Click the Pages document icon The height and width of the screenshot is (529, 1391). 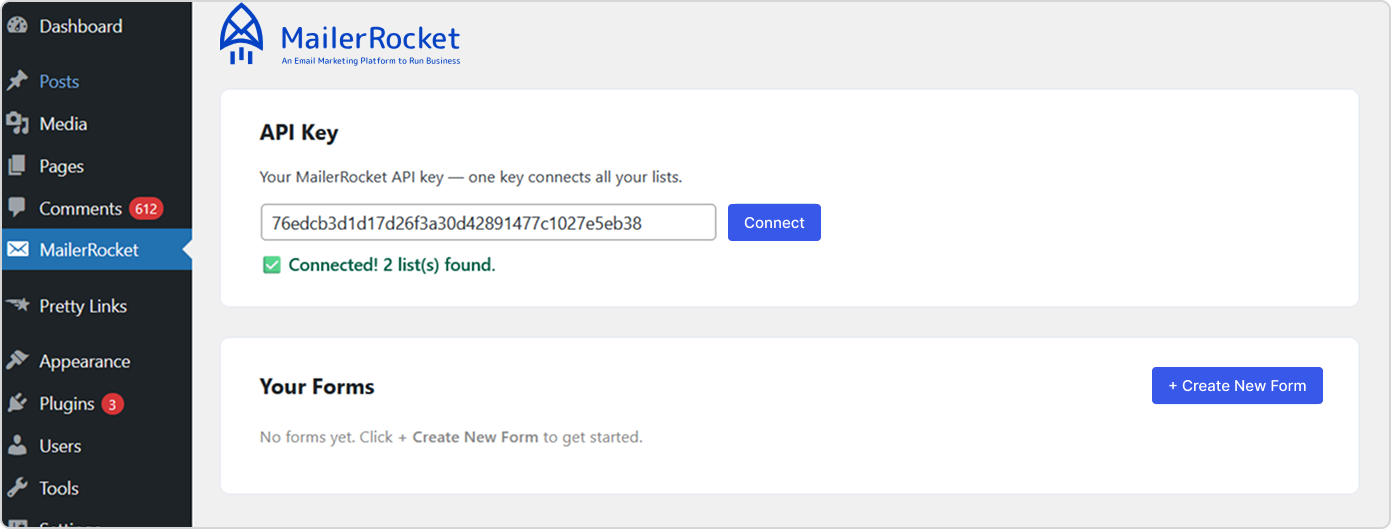pyautogui.click(x=17, y=166)
